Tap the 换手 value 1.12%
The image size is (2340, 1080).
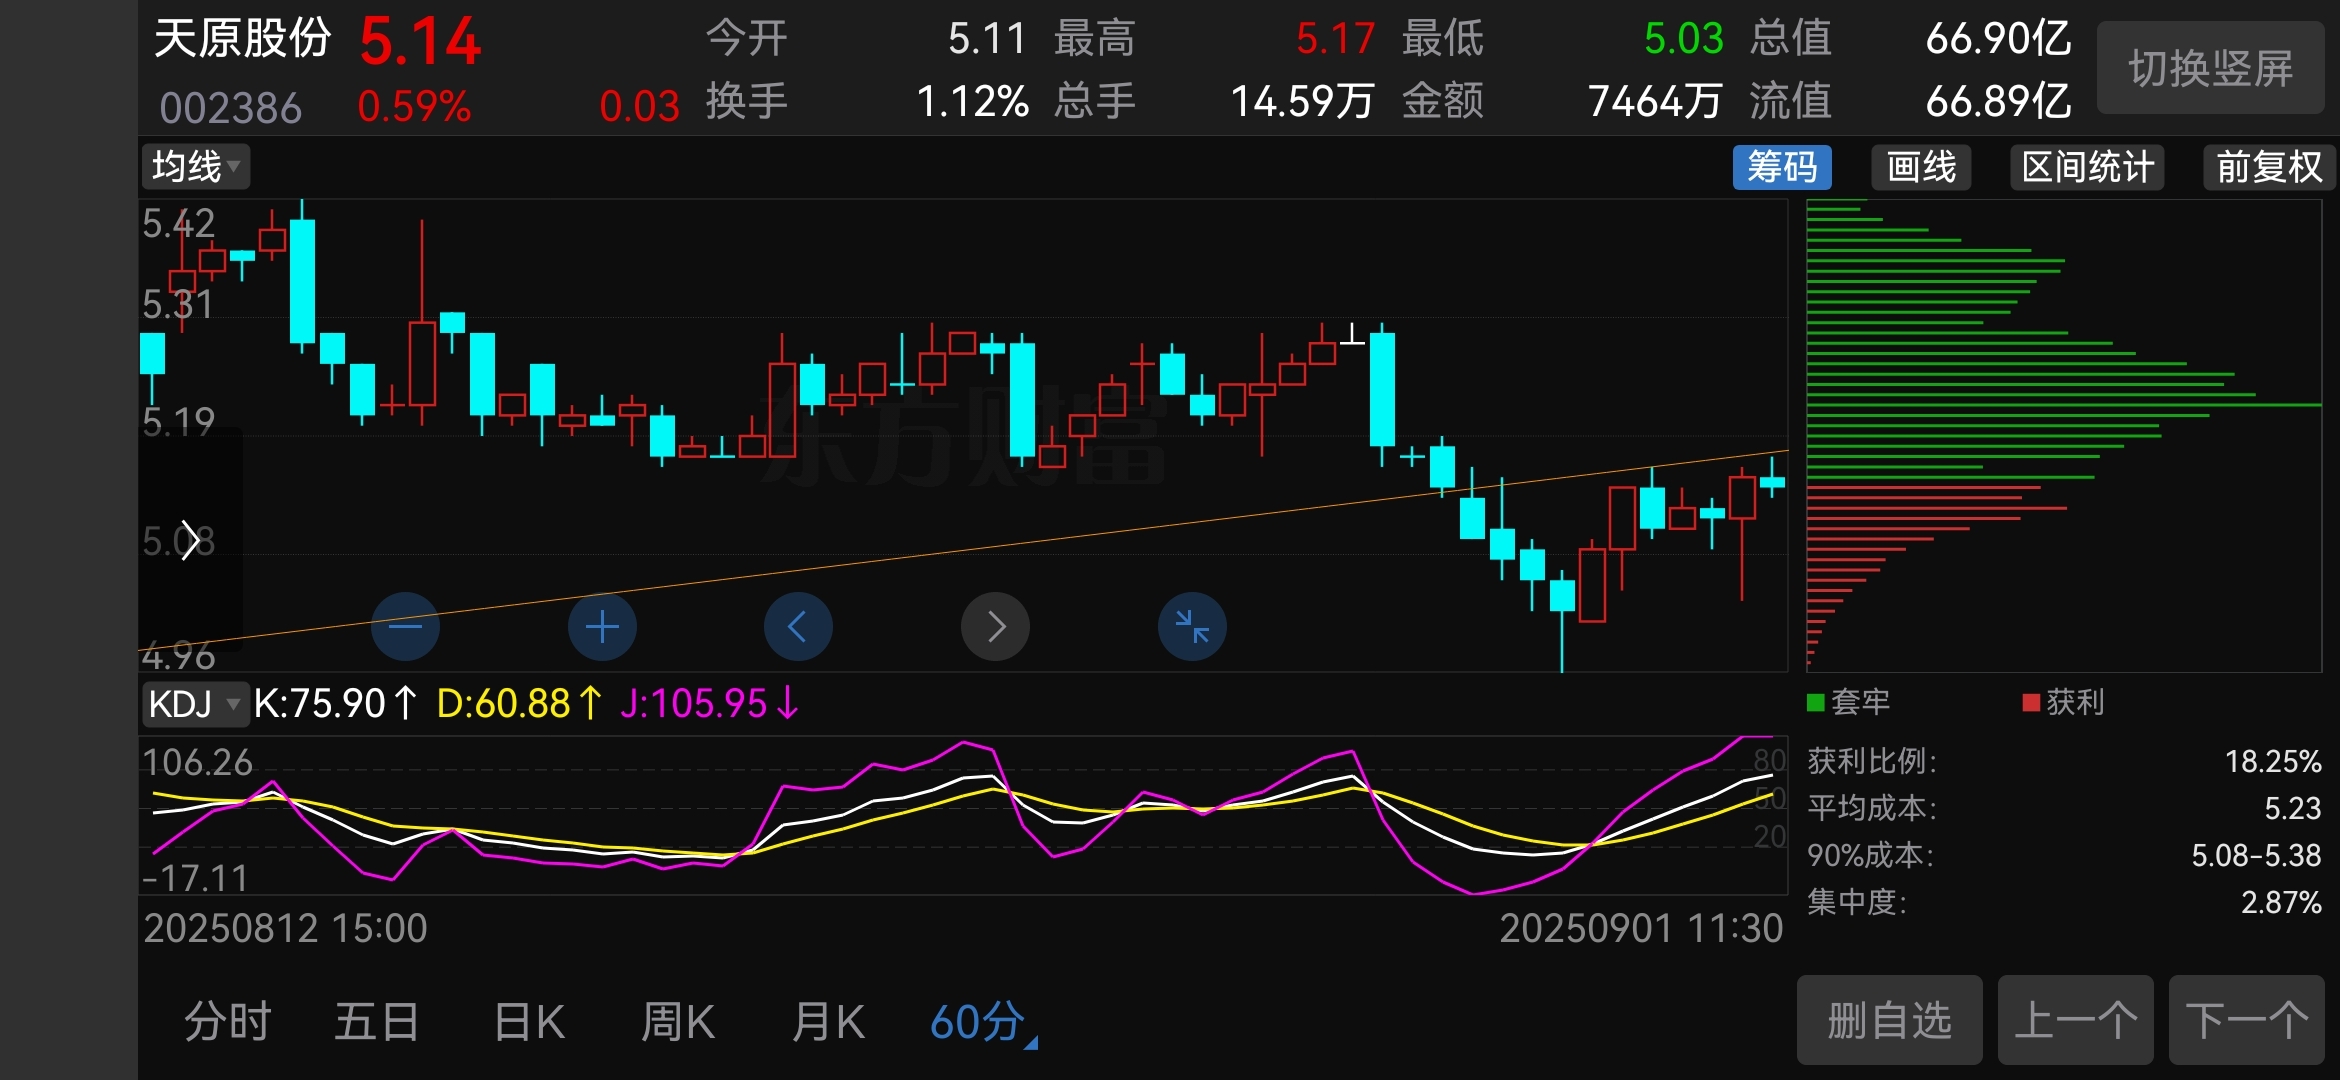tap(973, 101)
